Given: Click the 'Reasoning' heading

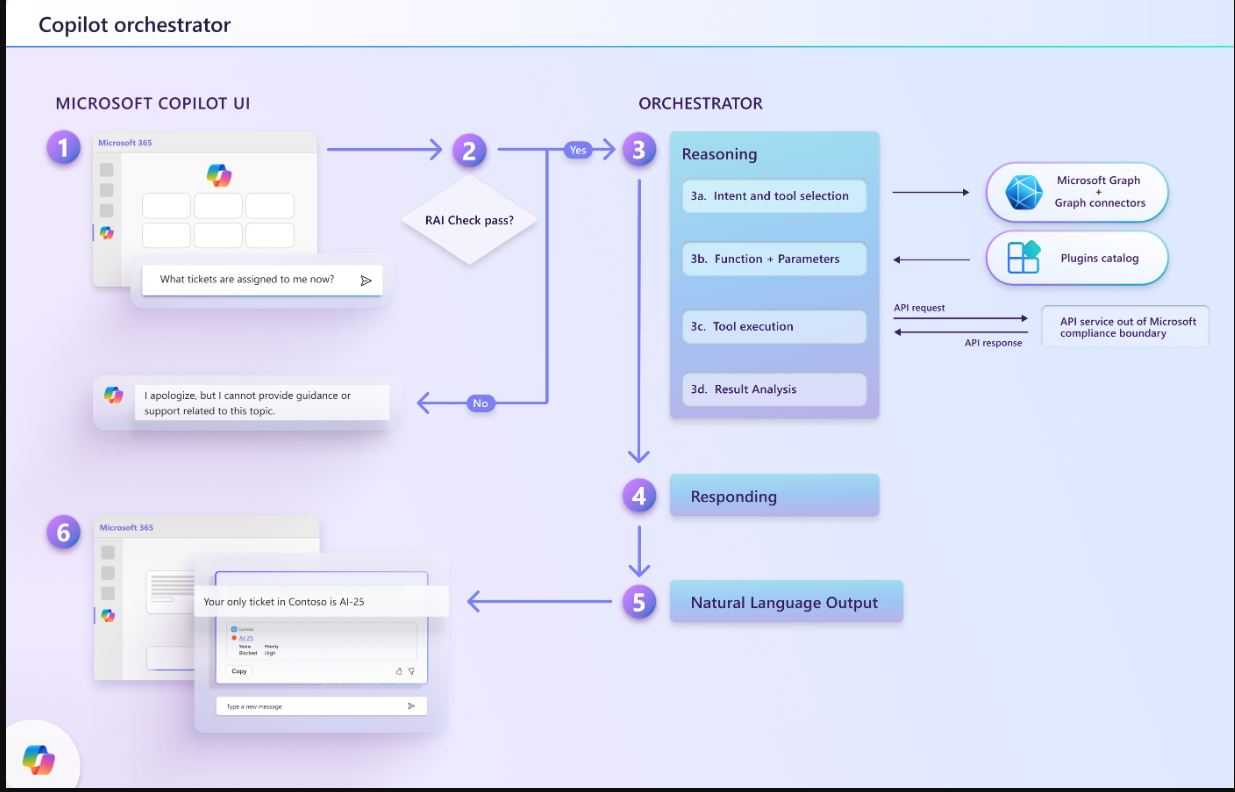Looking at the screenshot, I should click(x=719, y=154).
